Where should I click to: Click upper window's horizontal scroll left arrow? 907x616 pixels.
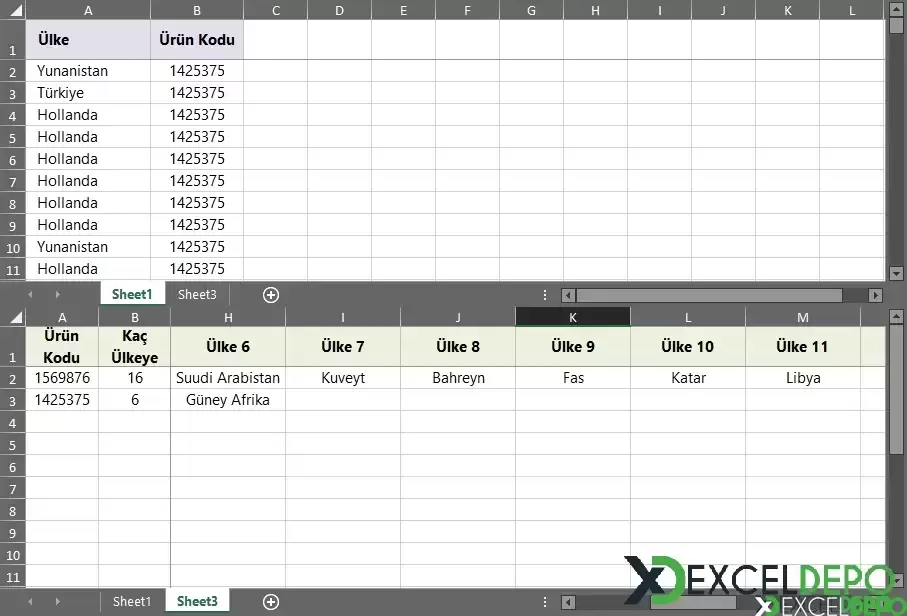point(568,295)
